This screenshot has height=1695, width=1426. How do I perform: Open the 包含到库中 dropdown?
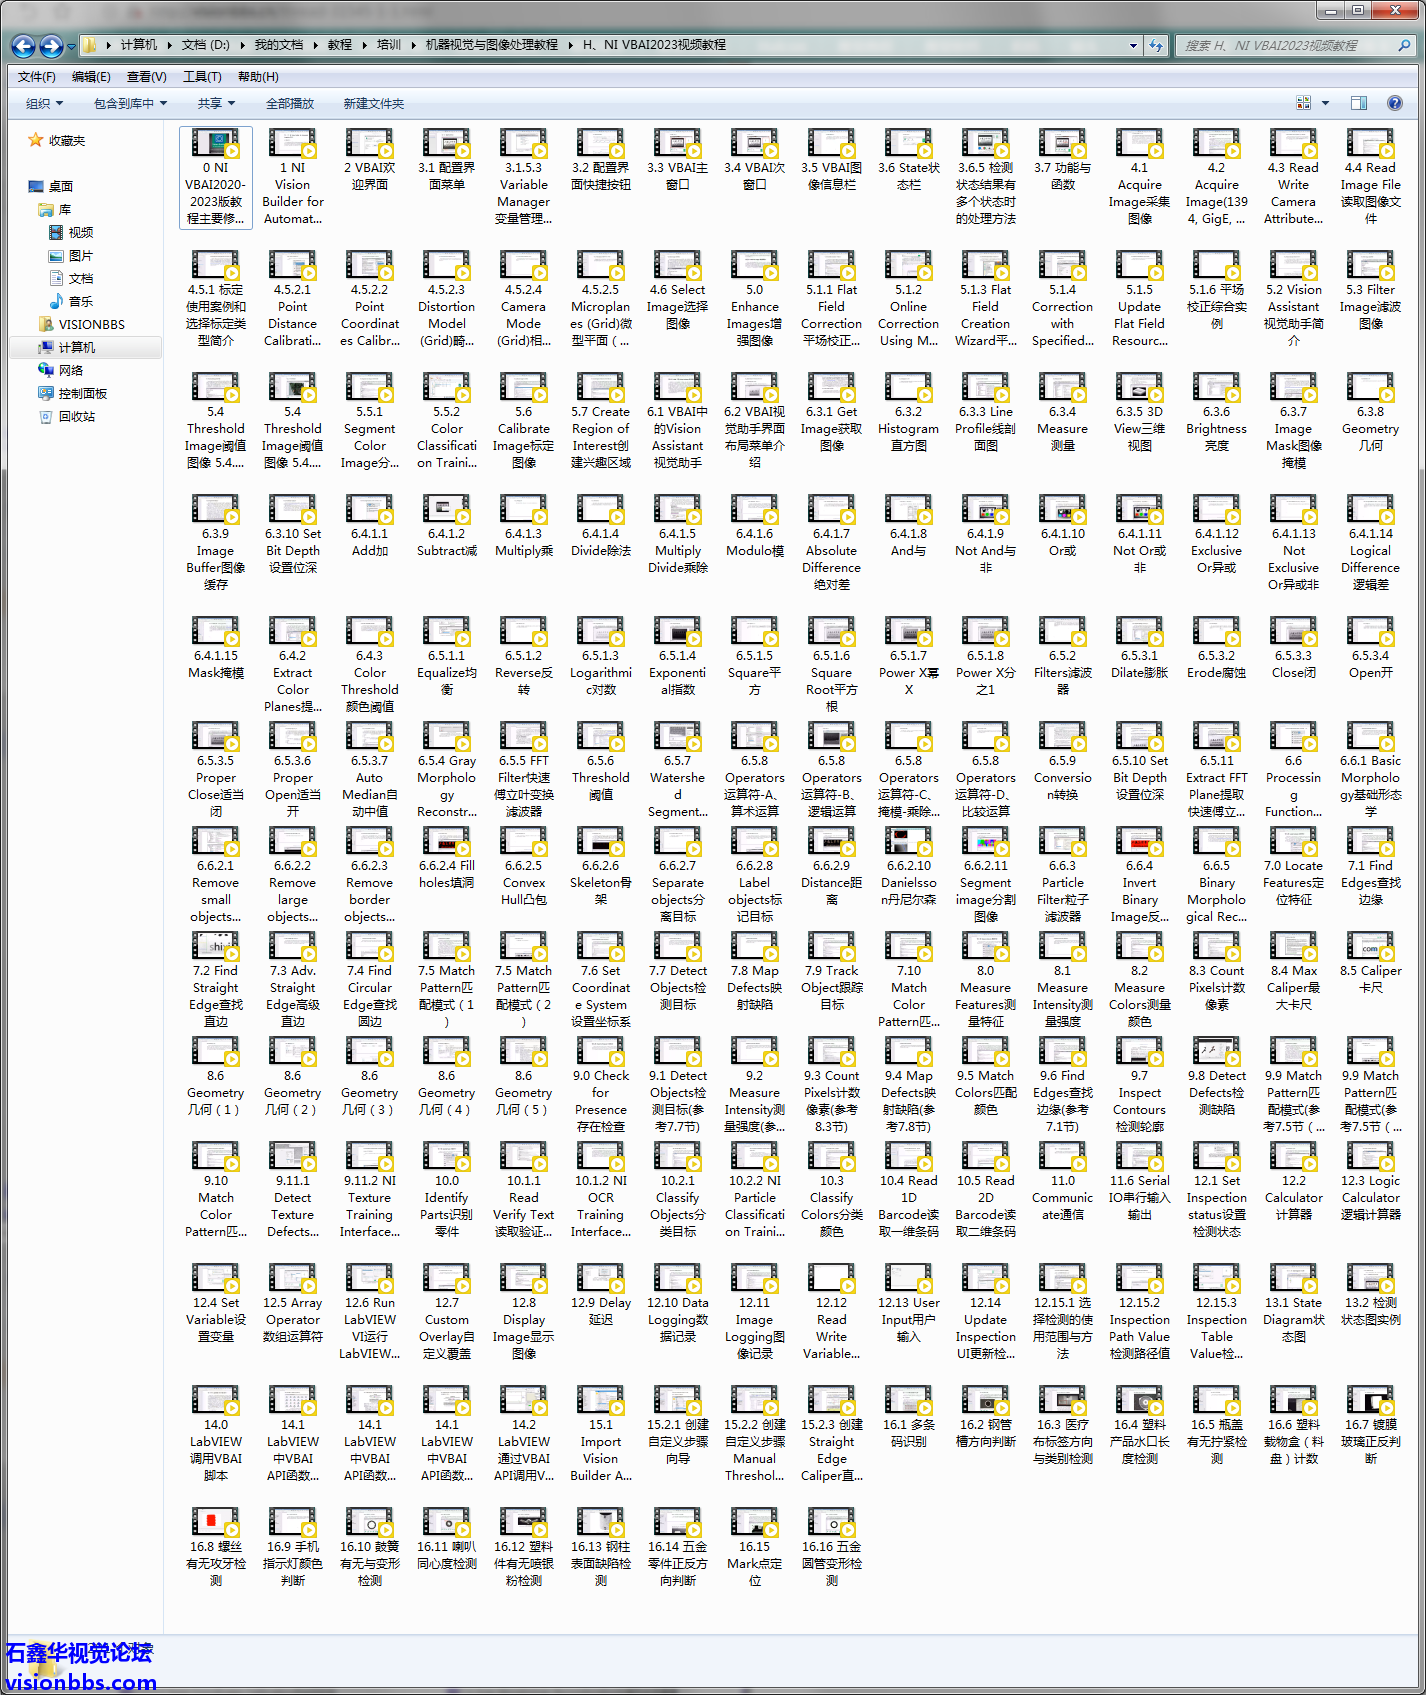click(x=130, y=103)
